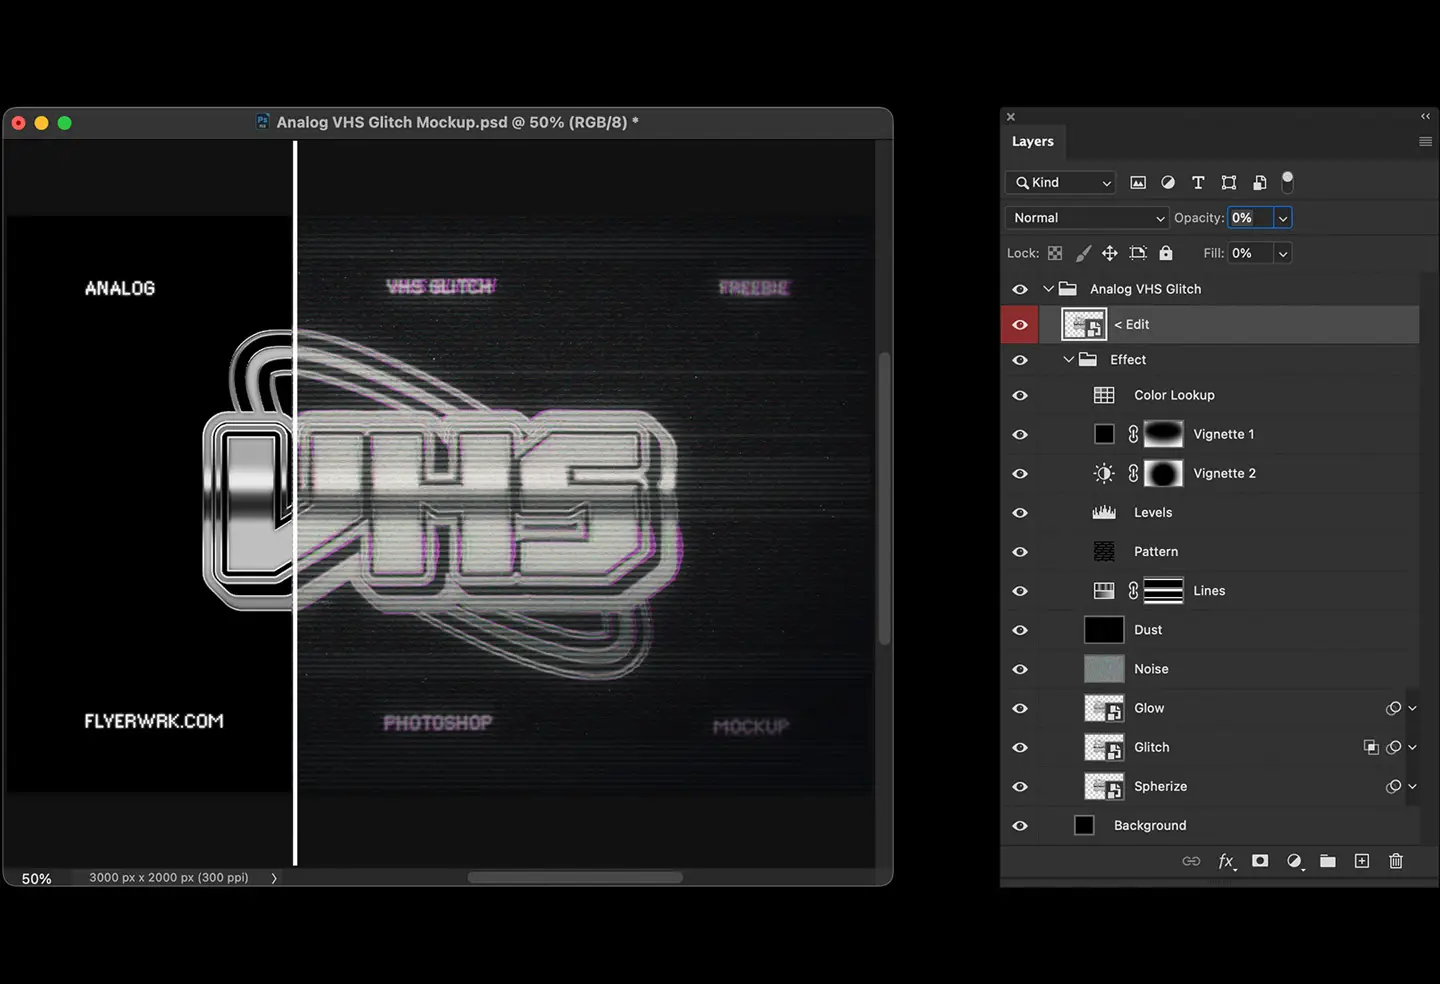Link layers using the chain icon
1440x984 pixels.
point(1191,861)
